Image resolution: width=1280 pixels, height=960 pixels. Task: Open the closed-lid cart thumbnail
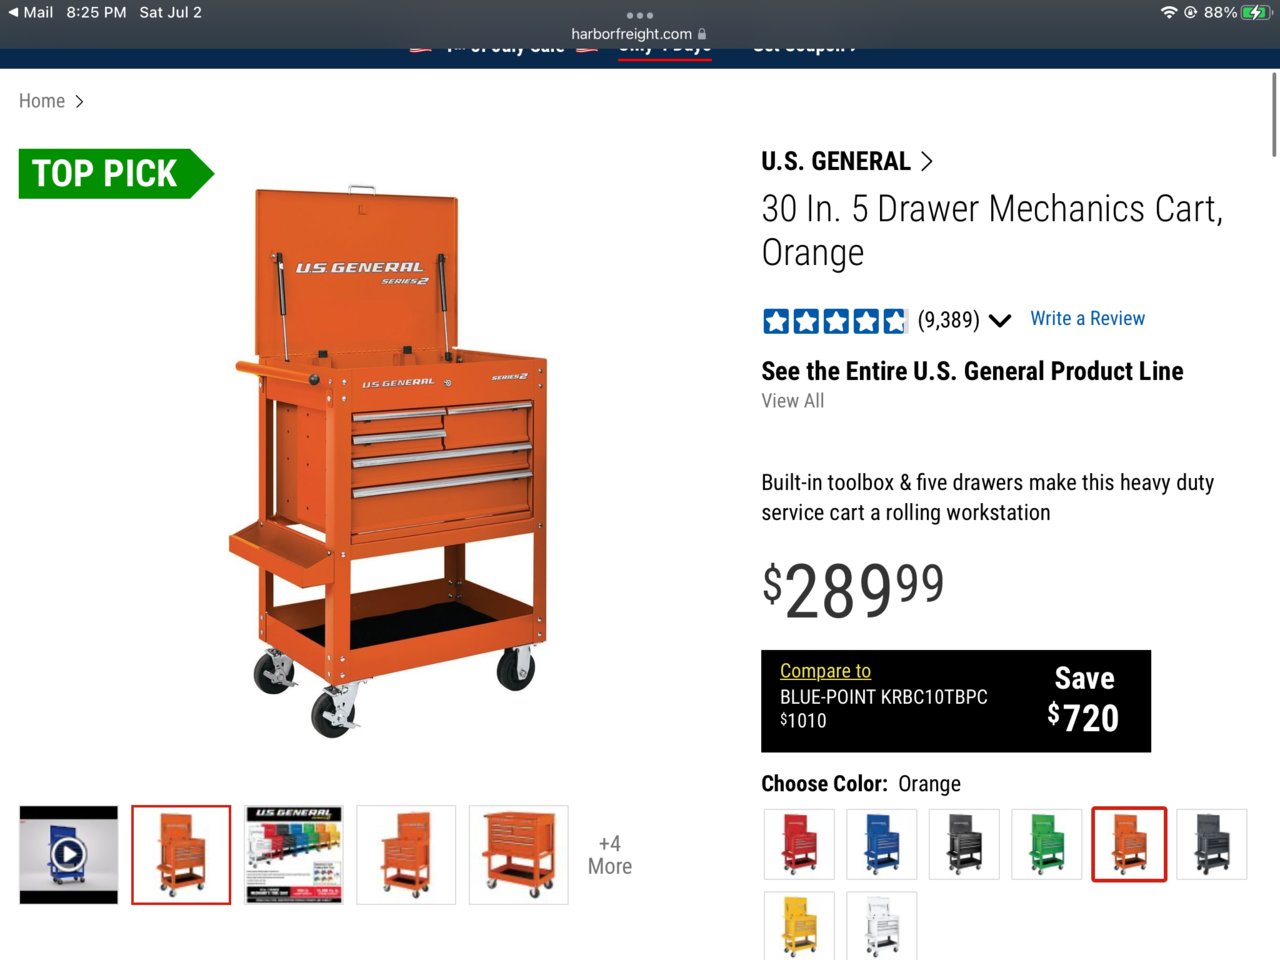pos(518,855)
